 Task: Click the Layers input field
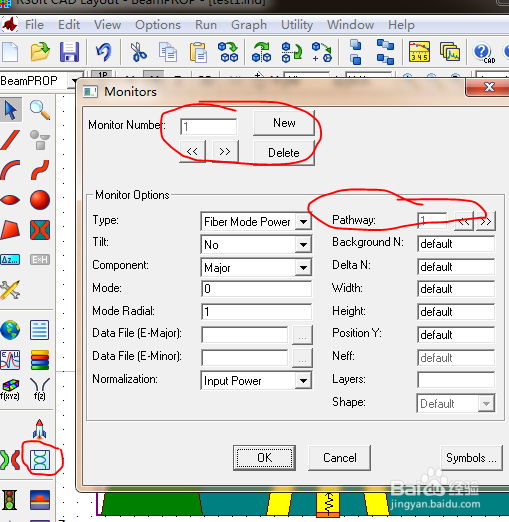coord(456,380)
